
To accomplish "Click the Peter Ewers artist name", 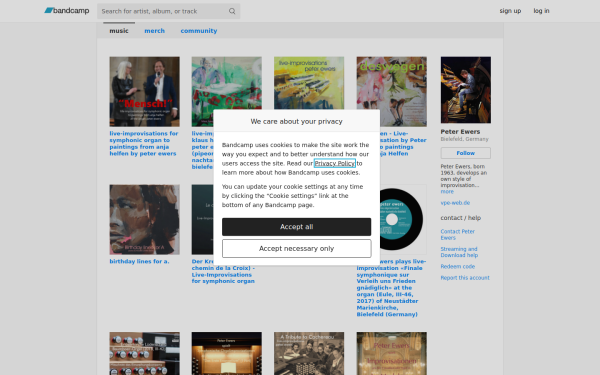I will pyautogui.click(x=460, y=132).
